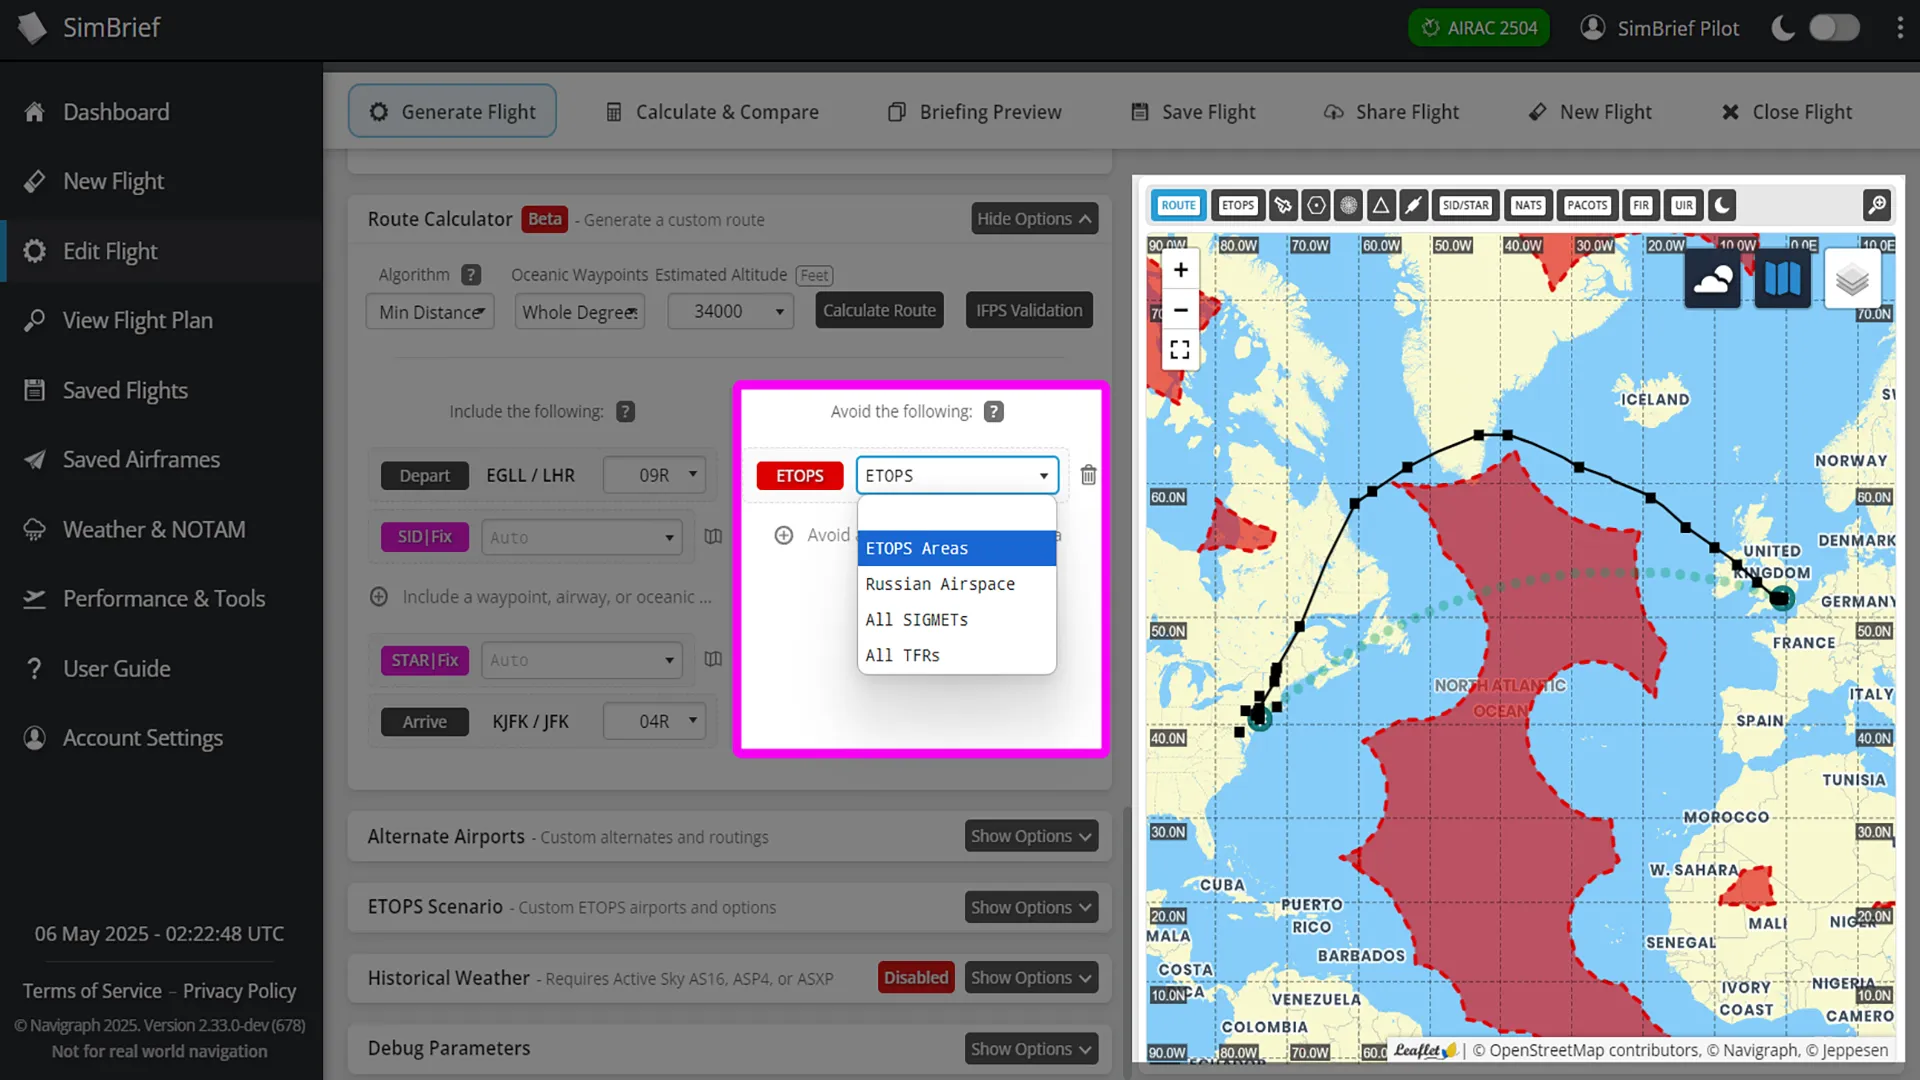
Task: Enable night mode with the moon icon
Action: (x=1721, y=205)
